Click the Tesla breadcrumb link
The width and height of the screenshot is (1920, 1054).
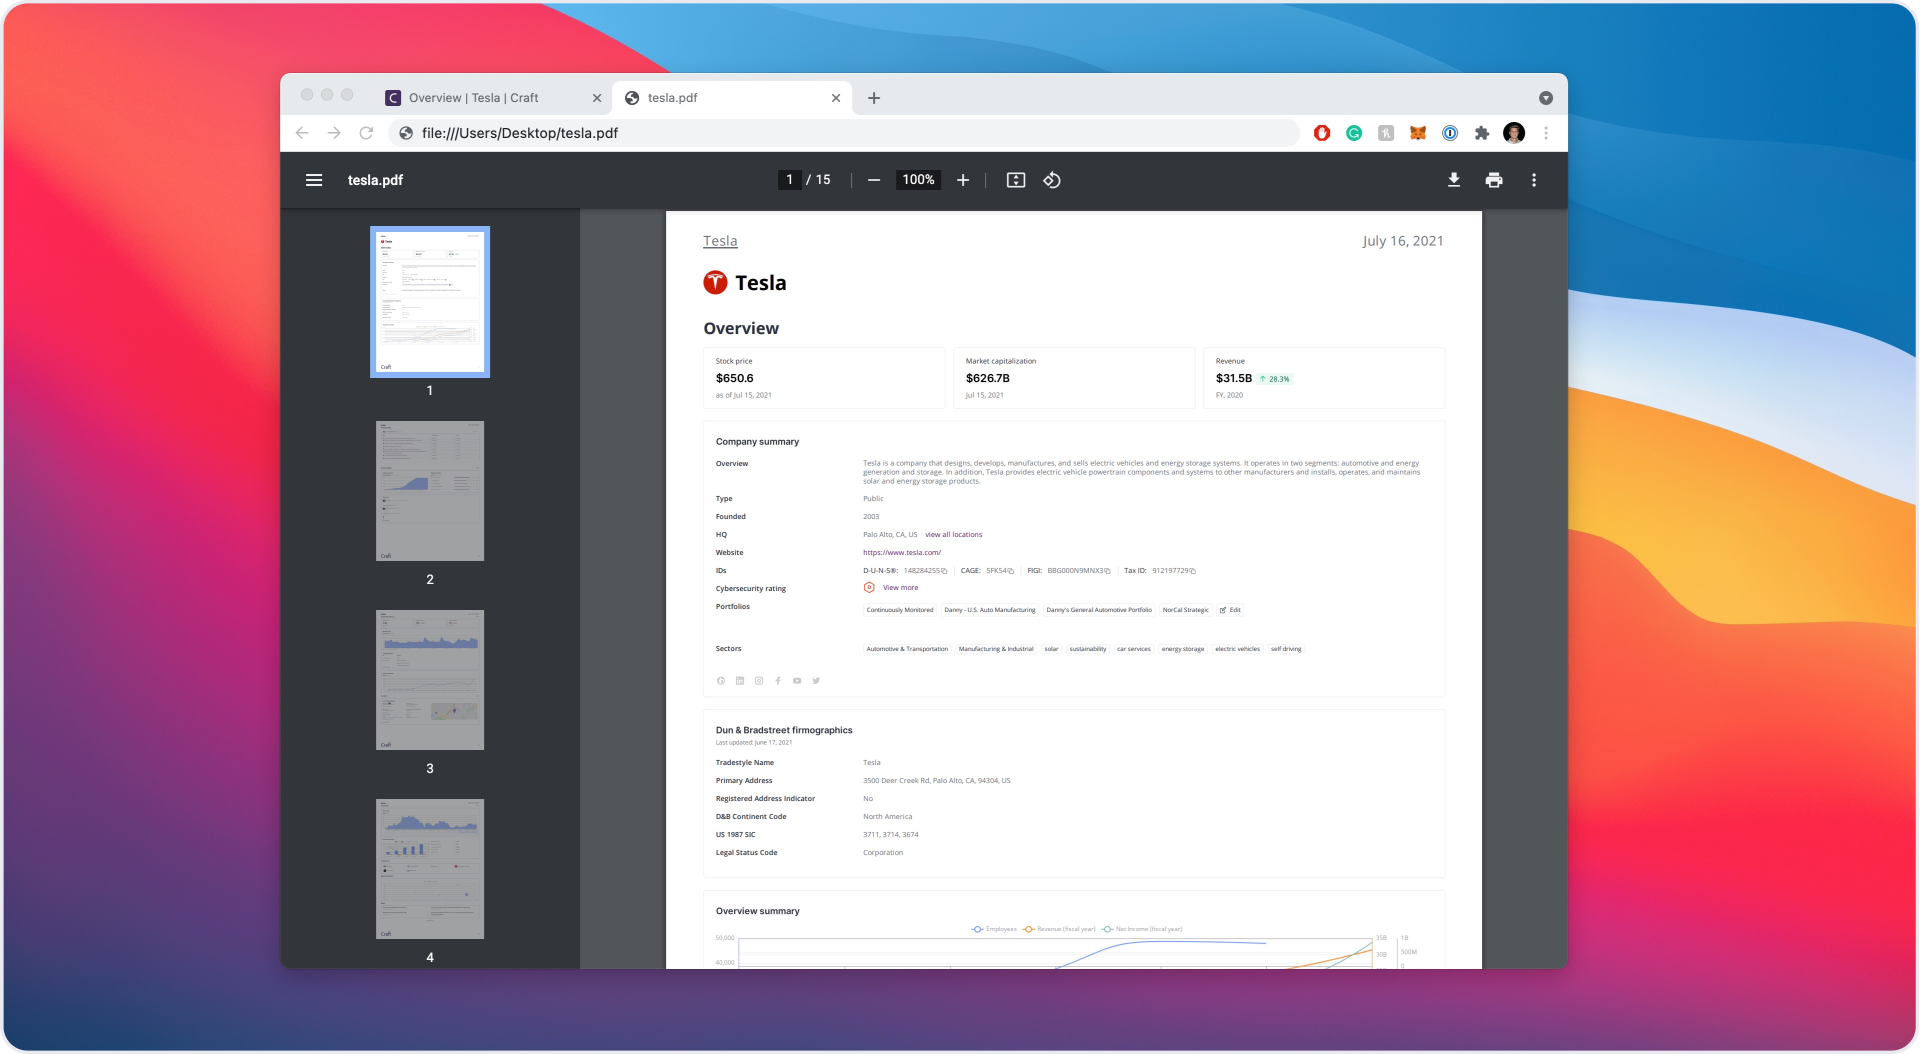tap(720, 241)
